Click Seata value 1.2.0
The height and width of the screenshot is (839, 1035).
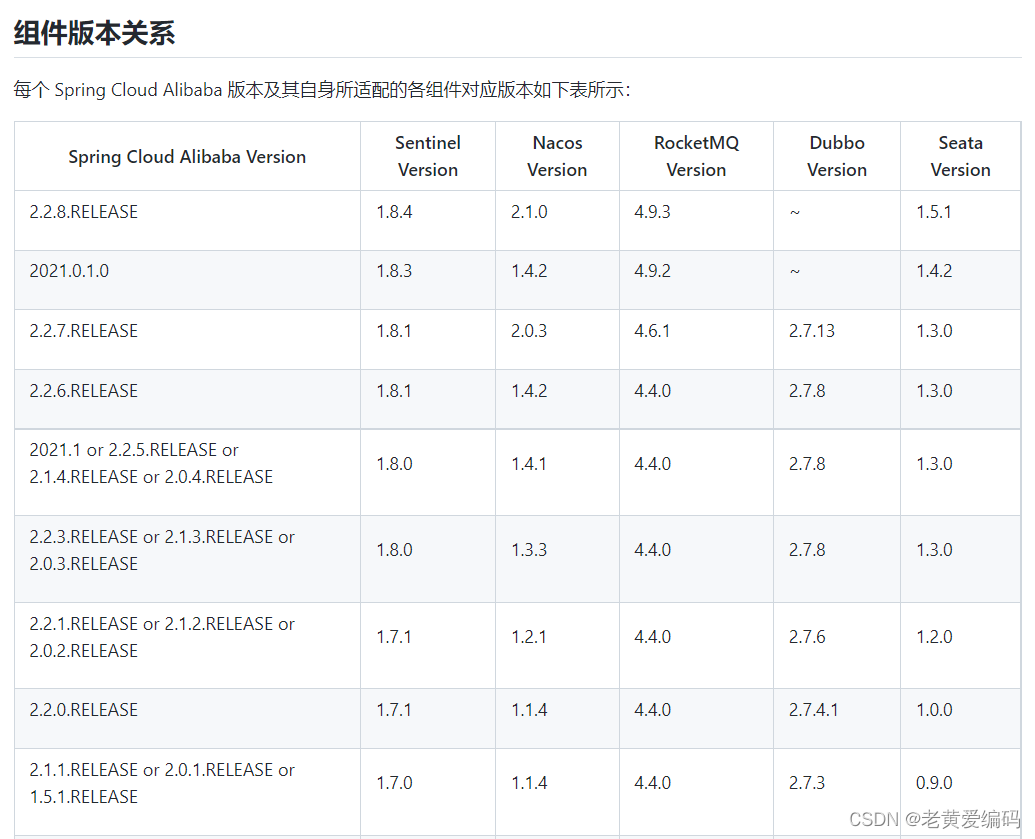pyautogui.click(x=934, y=637)
